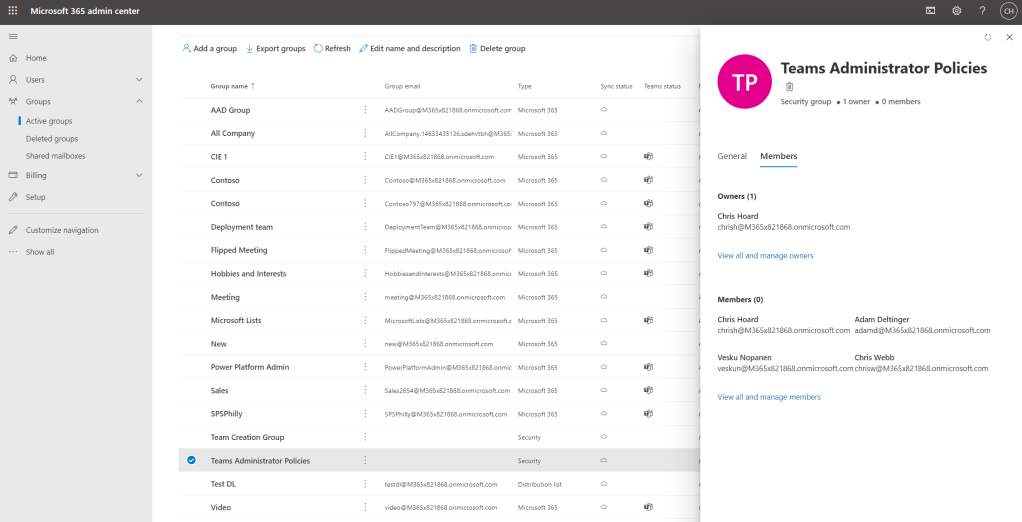1022x522 pixels.
Task: Select the Members tab
Action: [778, 157]
